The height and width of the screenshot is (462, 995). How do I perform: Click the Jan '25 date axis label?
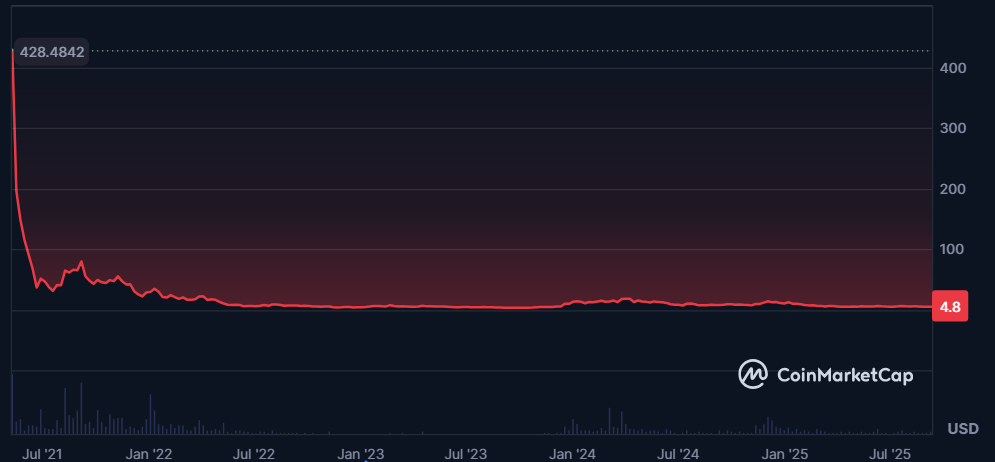[x=784, y=454]
